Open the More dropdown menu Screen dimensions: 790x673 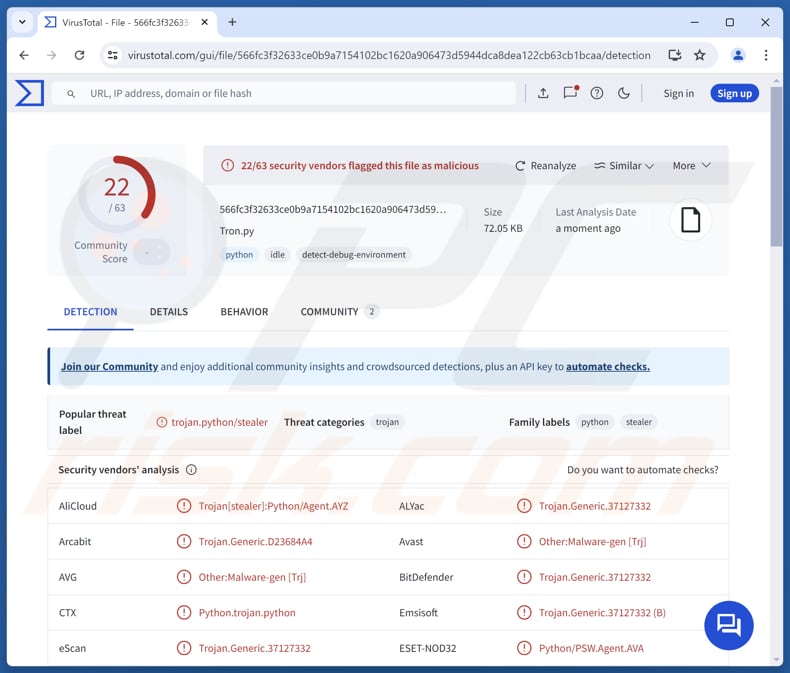[x=691, y=166]
